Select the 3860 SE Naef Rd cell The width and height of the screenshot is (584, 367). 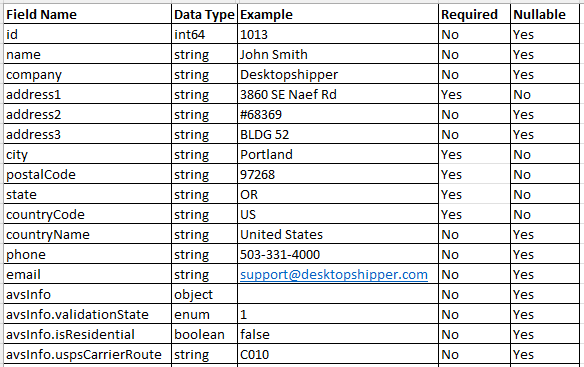pos(338,94)
